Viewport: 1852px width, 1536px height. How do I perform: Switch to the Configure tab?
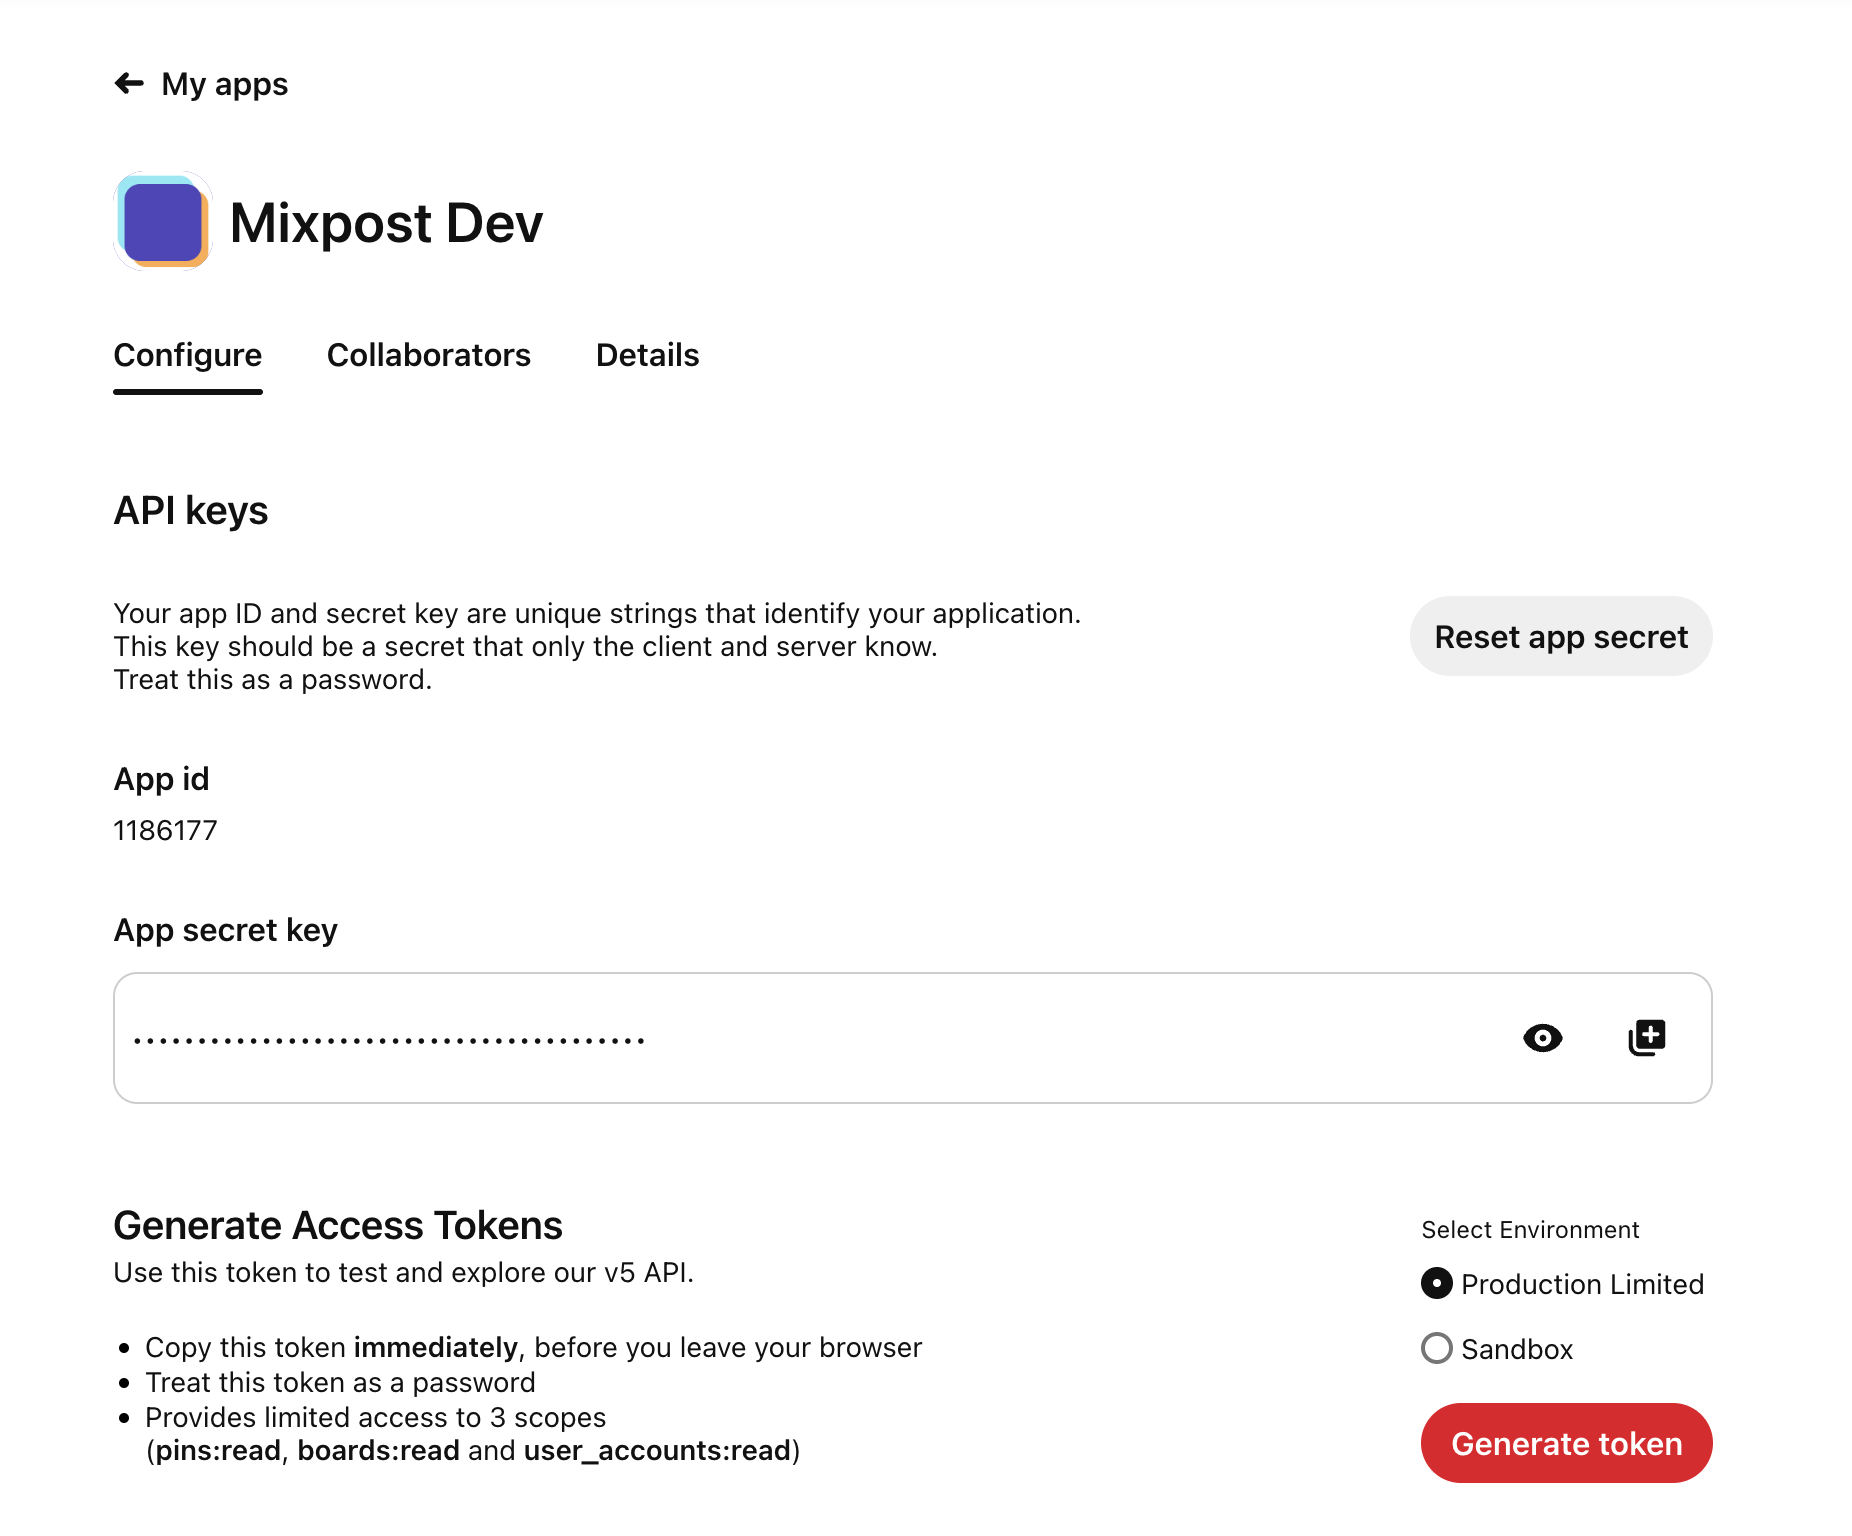[x=188, y=356]
